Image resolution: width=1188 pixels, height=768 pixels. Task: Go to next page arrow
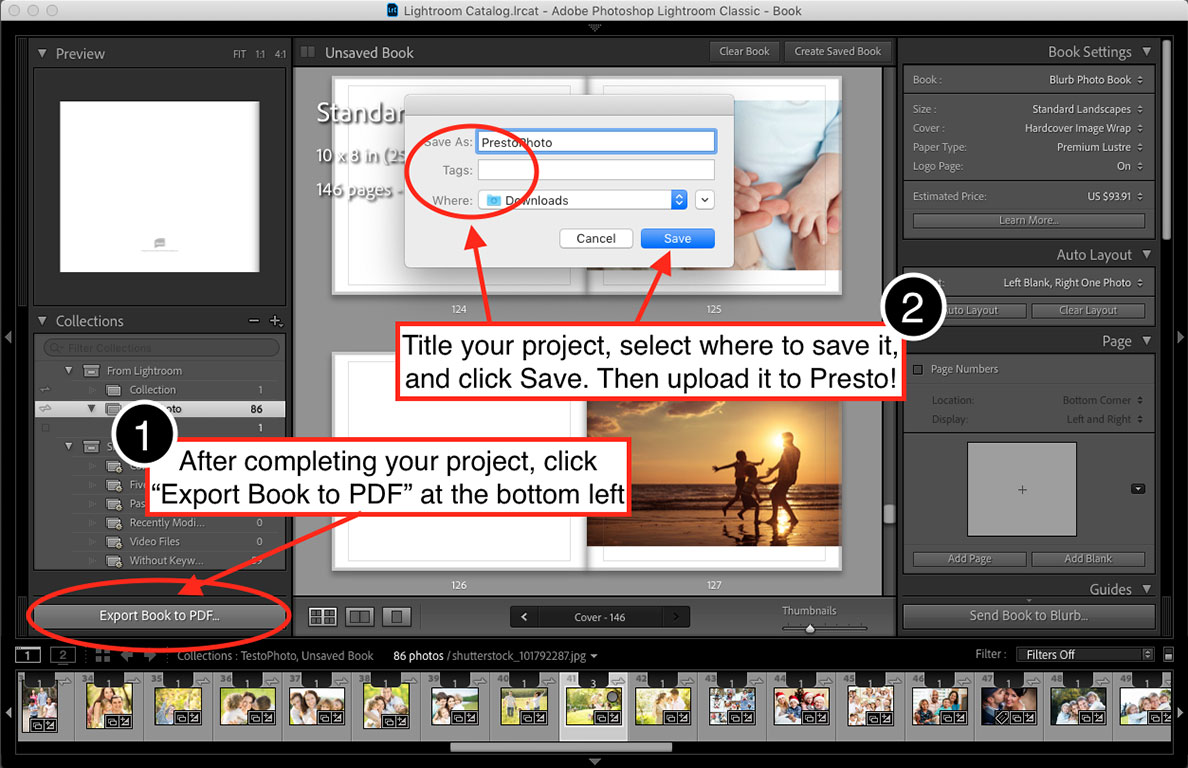(676, 617)
